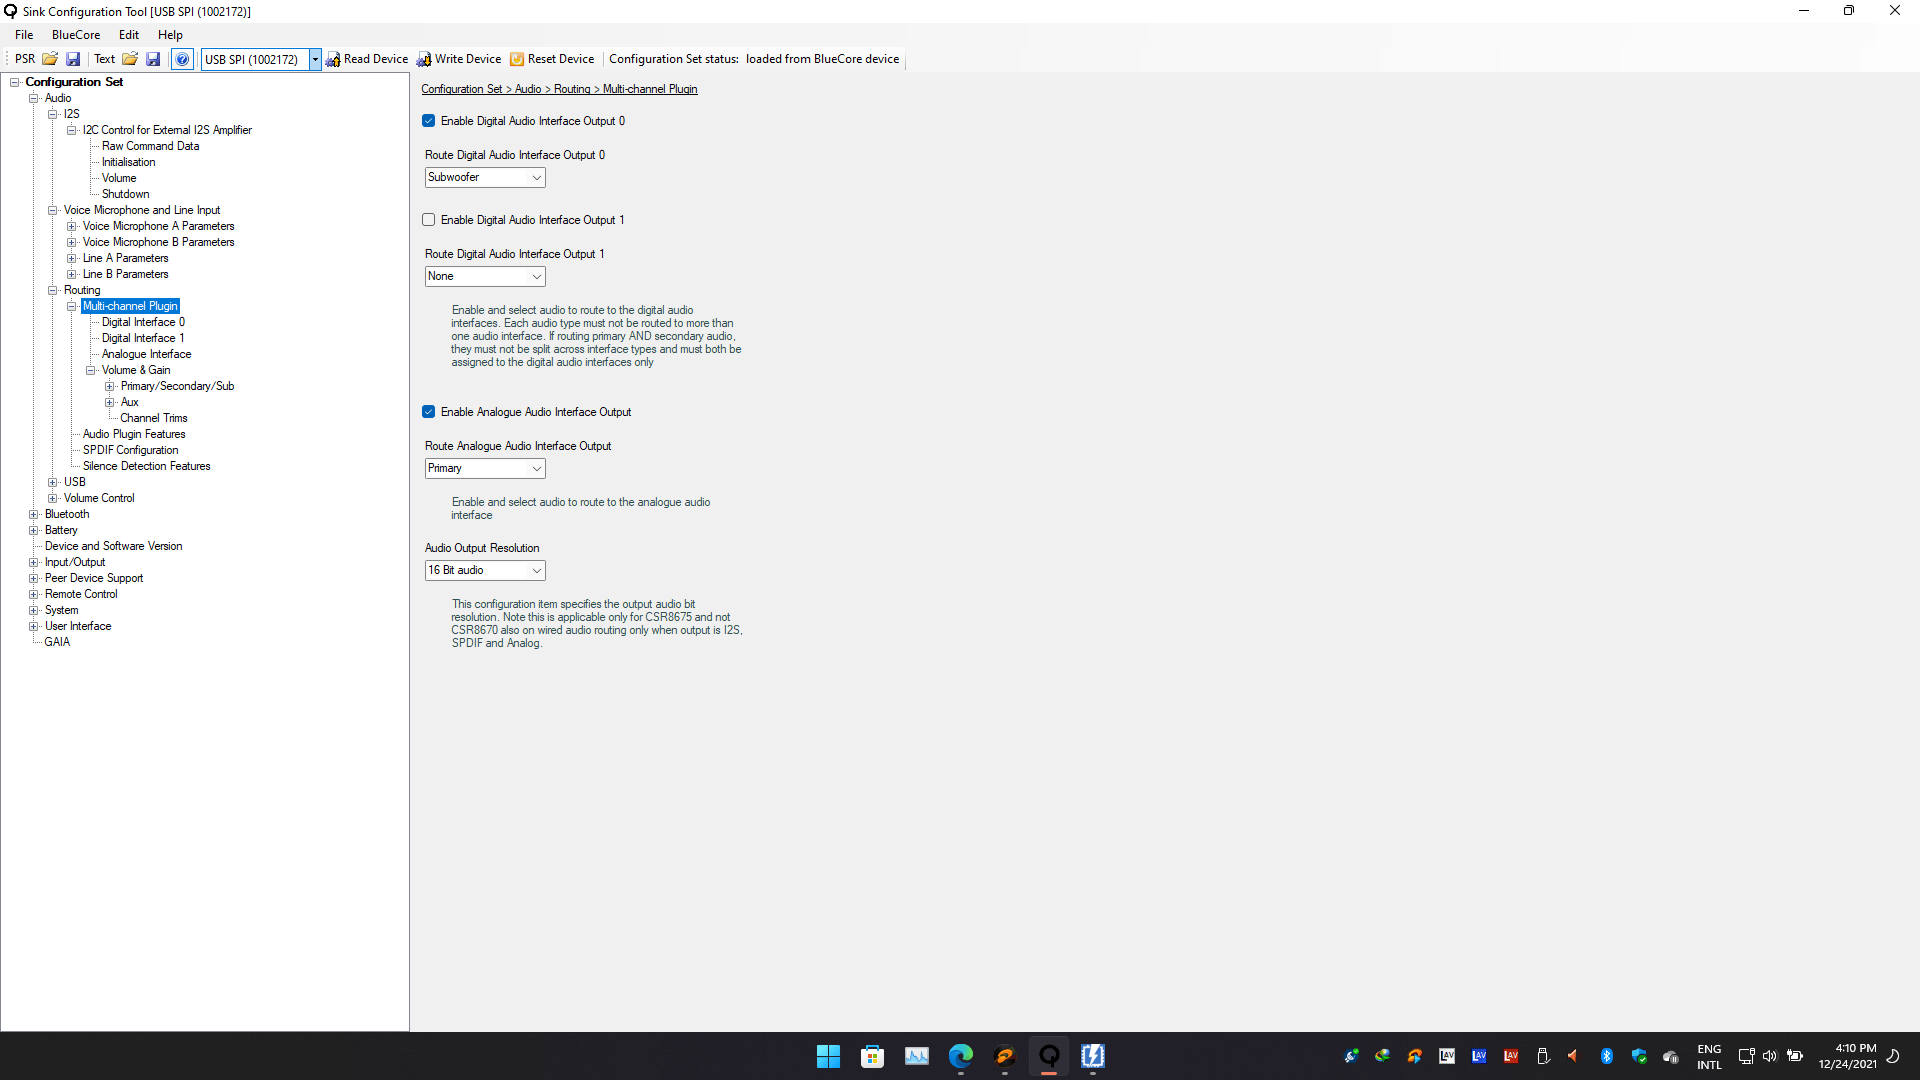Follow Routing breadcrumb link
1920x1080 pixels.
point(572,89)
